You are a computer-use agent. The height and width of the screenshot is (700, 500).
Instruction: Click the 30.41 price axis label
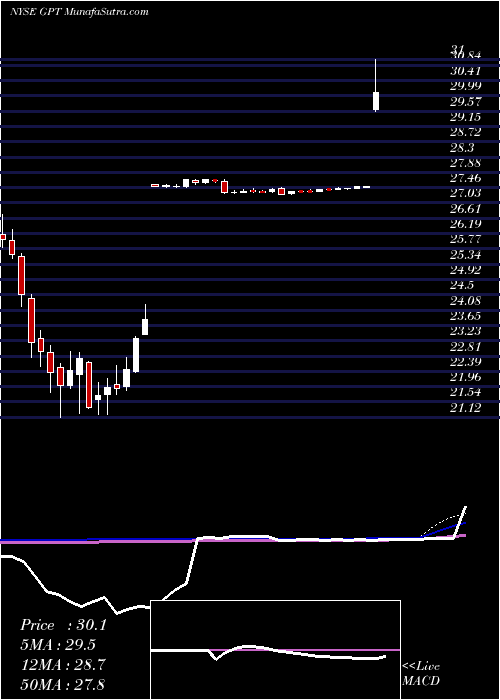click(465, 71)
